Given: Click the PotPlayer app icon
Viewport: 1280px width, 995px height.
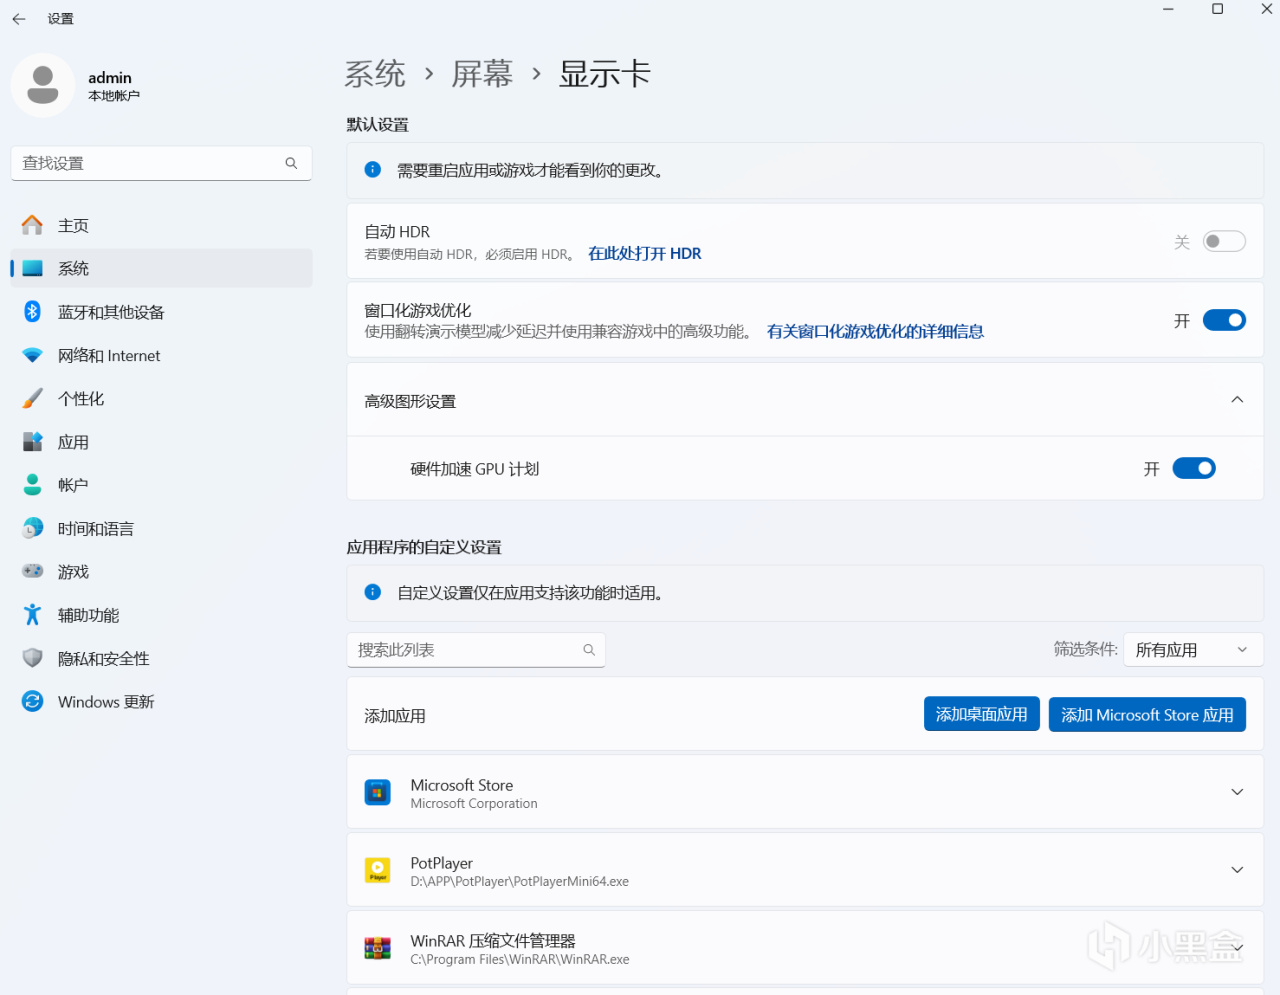Looking at the screenshot, I should click(x=377, y=869).
